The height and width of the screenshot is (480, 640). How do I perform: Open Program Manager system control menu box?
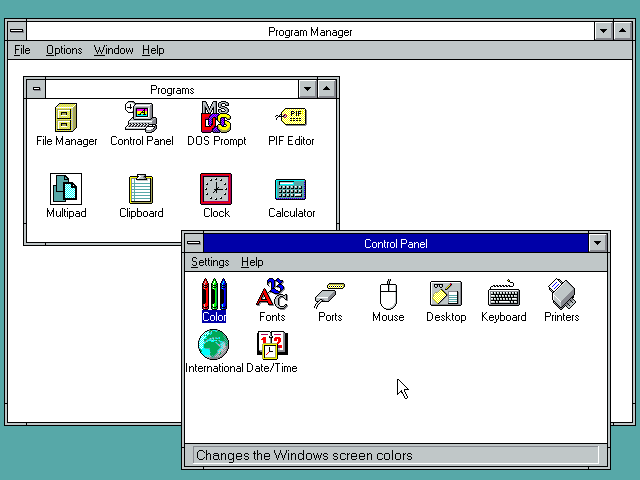pos(17,31)
